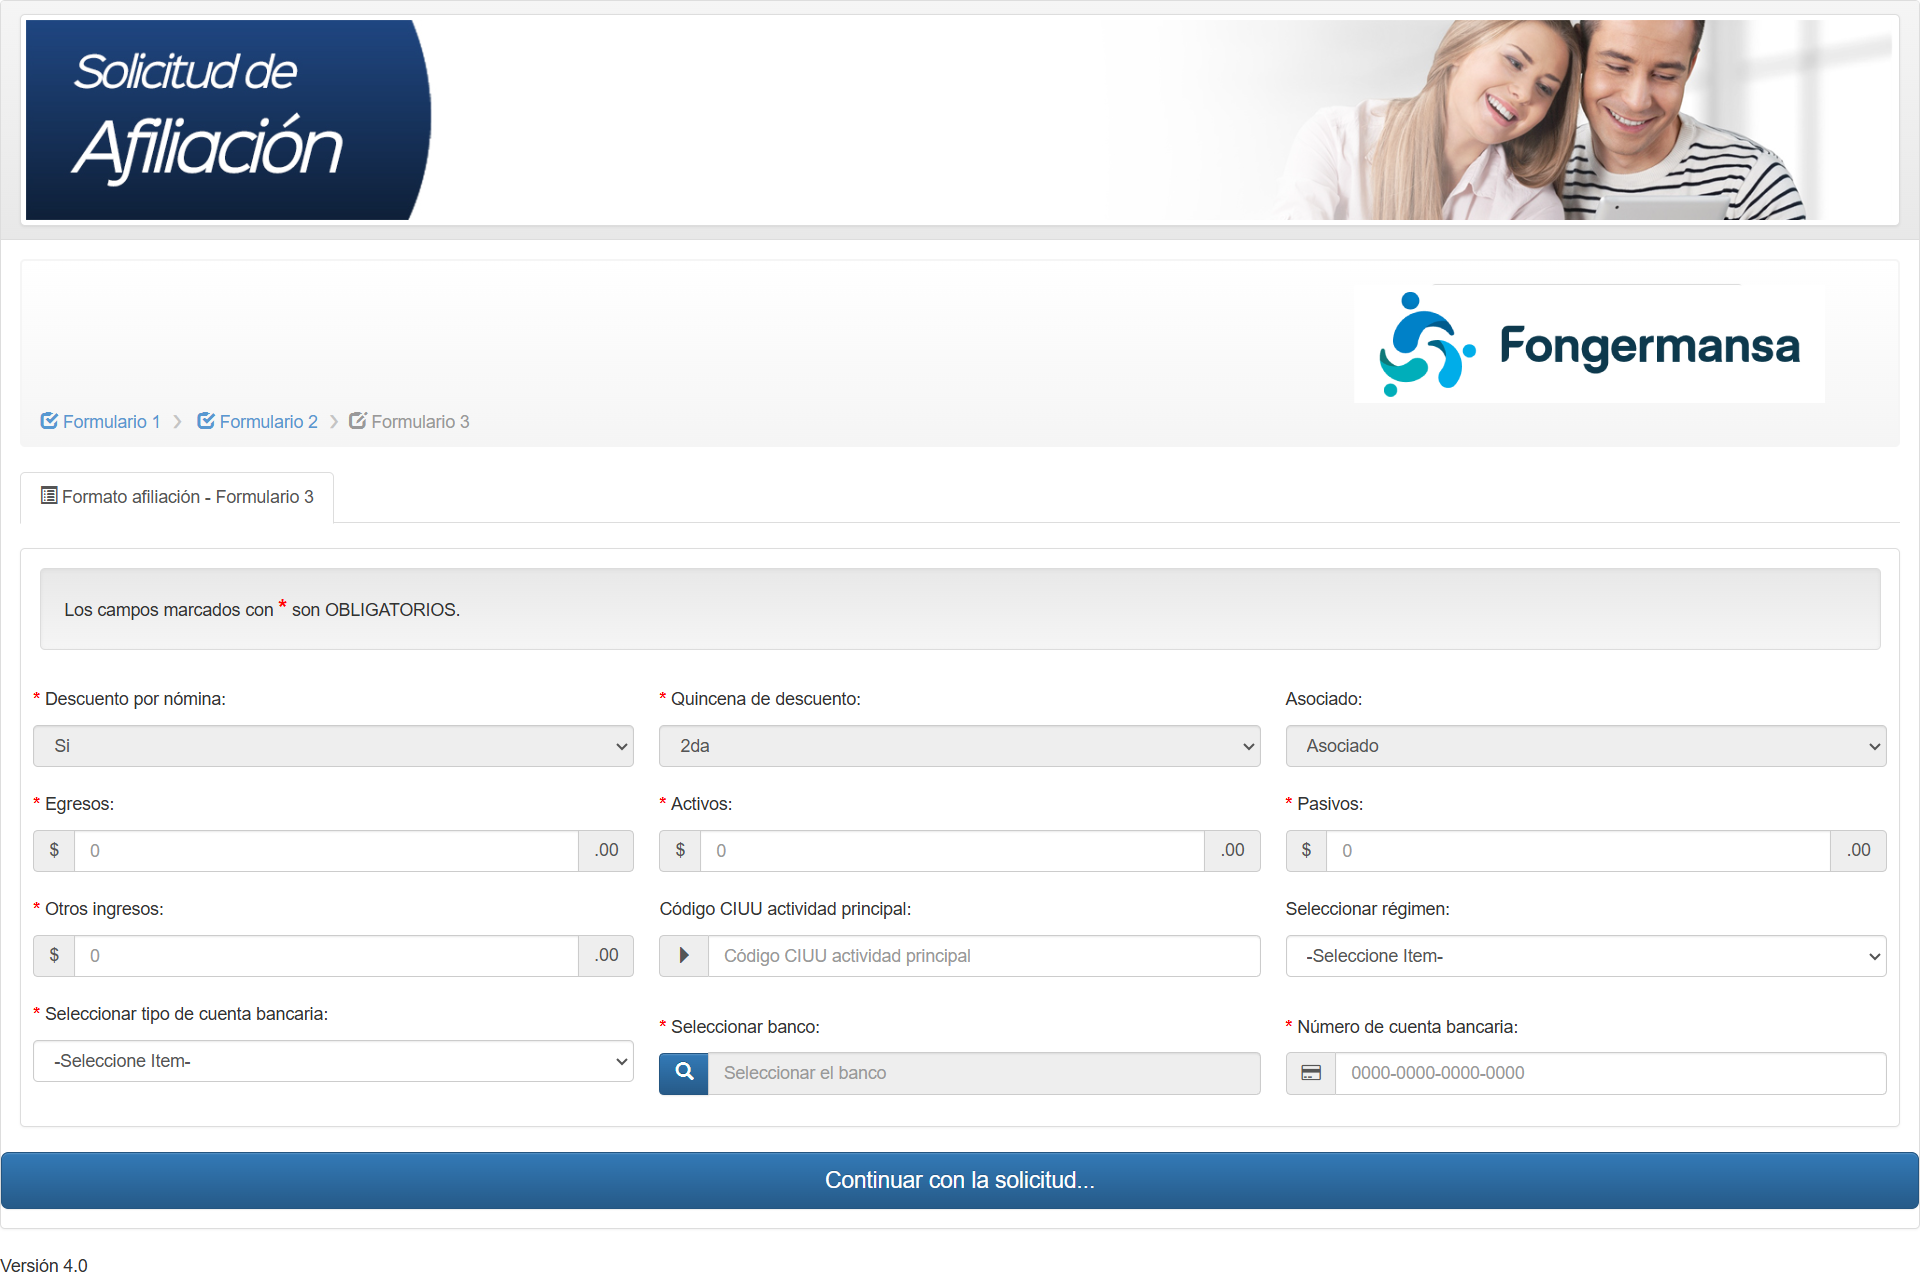Click the credit card icon by account number

pos(1310,1072)
